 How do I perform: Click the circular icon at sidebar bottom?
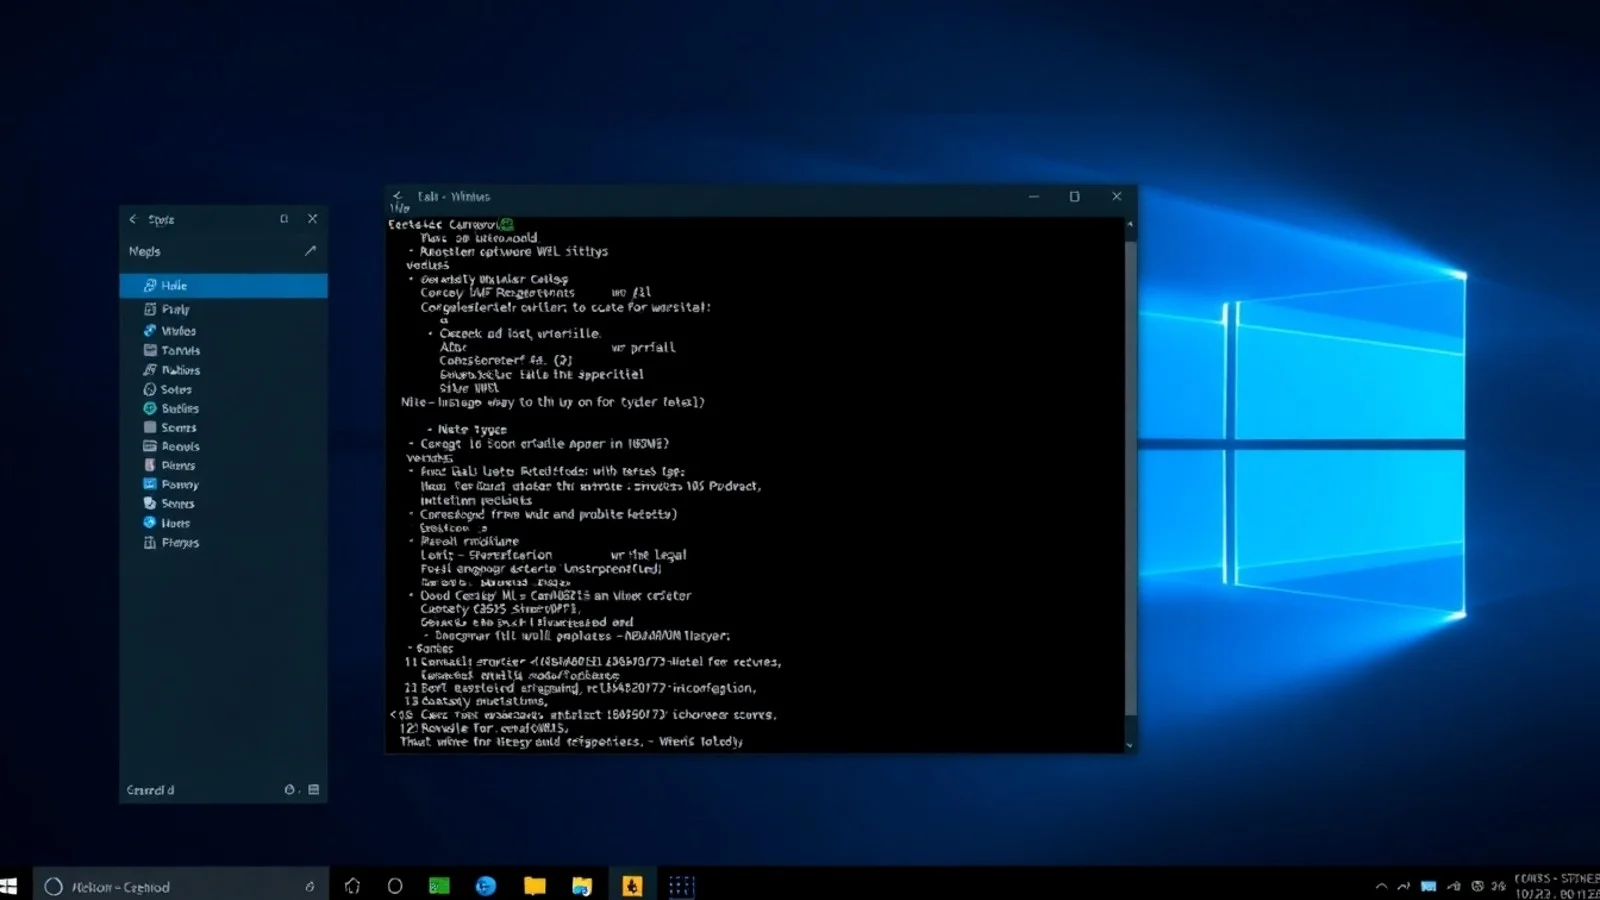tap(289, 789)
